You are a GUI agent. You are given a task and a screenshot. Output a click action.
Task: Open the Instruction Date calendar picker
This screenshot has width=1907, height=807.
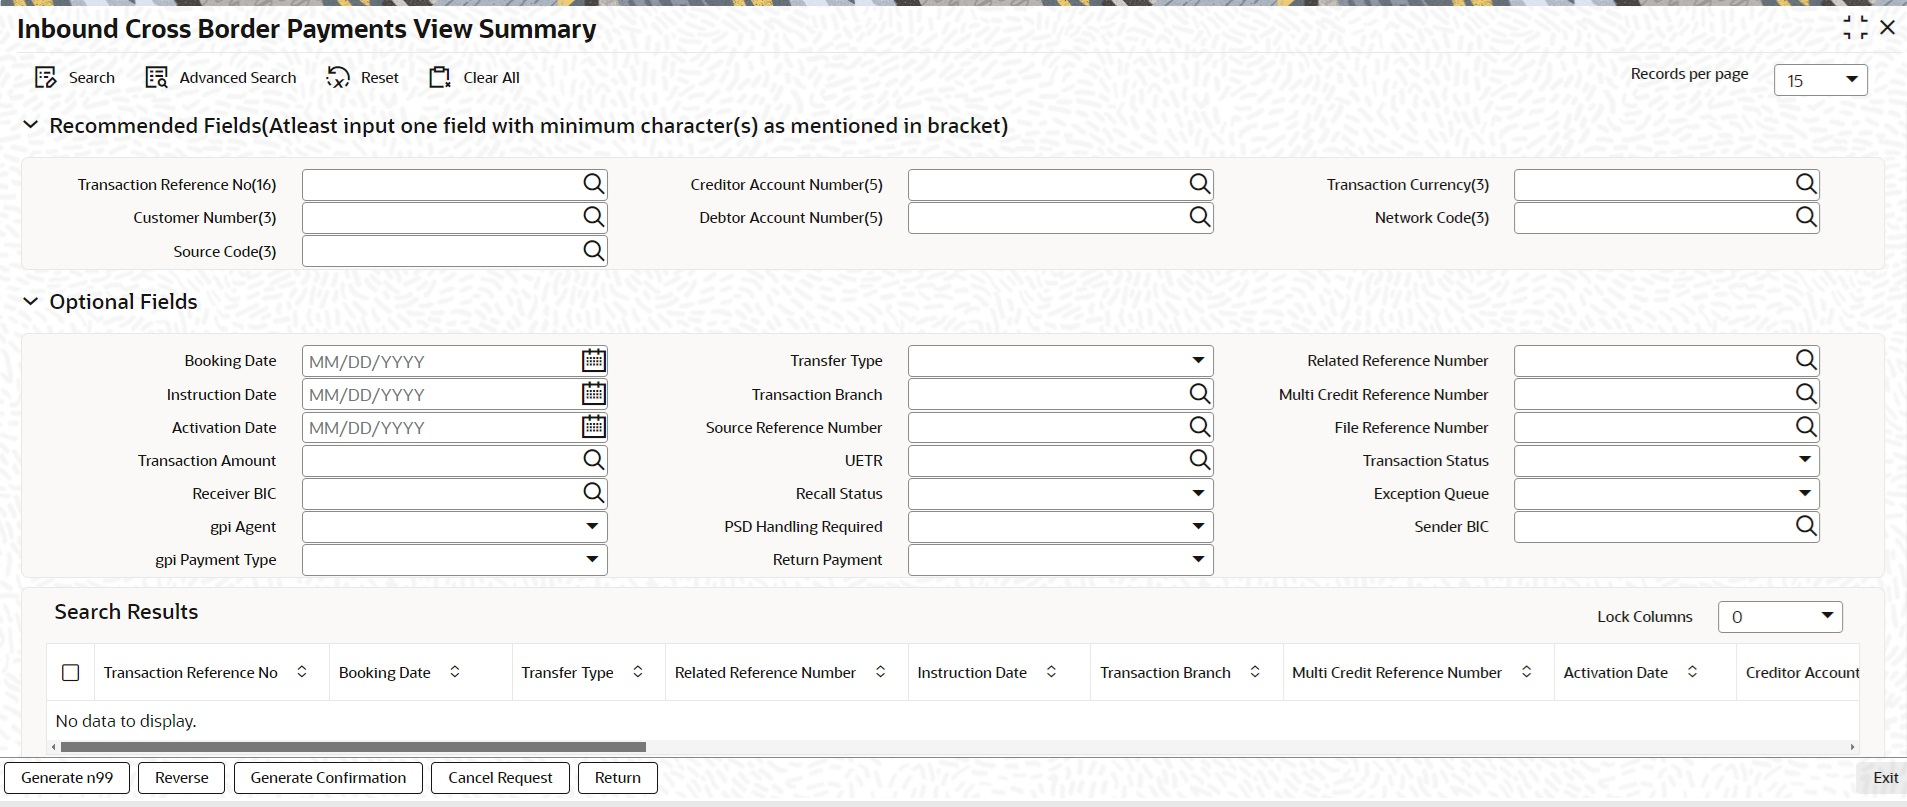tap(594, 394)
